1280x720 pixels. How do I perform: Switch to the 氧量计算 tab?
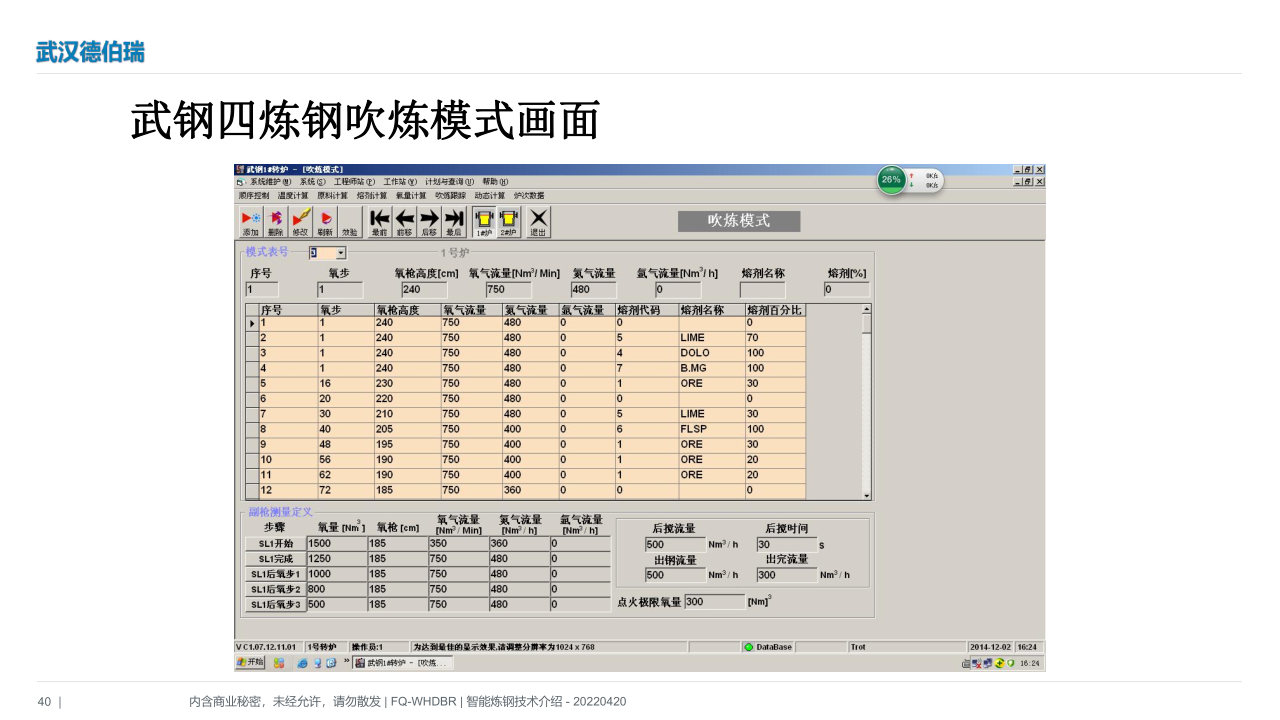click(x=411, y=195)
